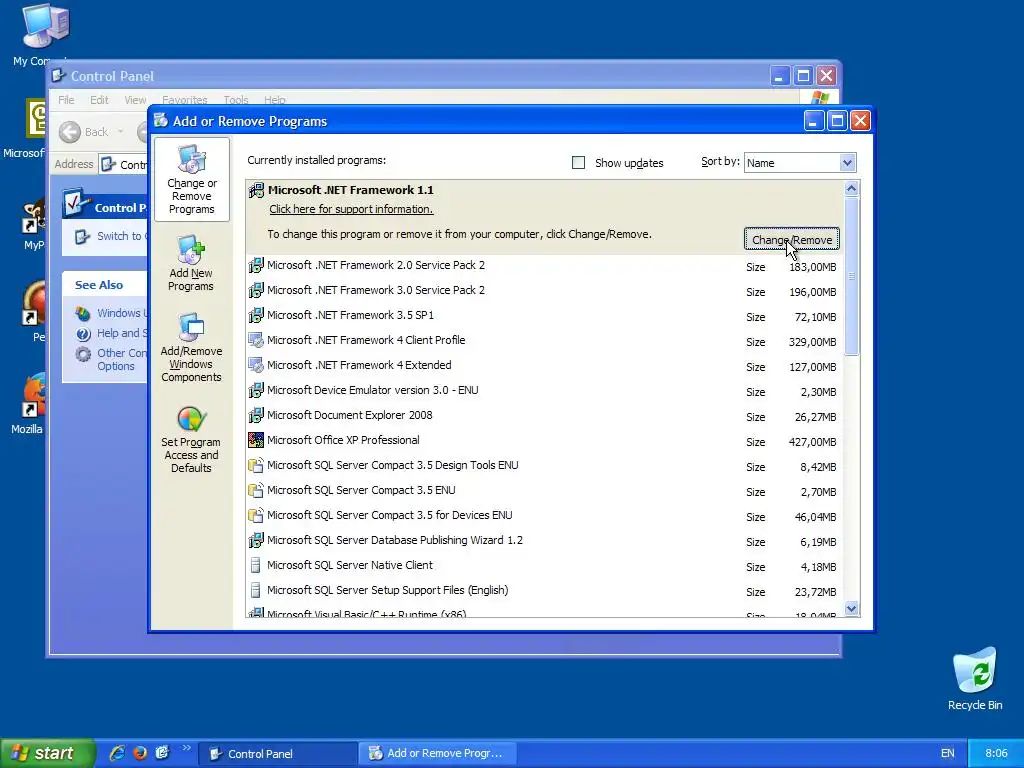Click icon of .NET Framework 3.5 SP1
This screenshot has height=768, width=1024.
[x=256, y=315]
